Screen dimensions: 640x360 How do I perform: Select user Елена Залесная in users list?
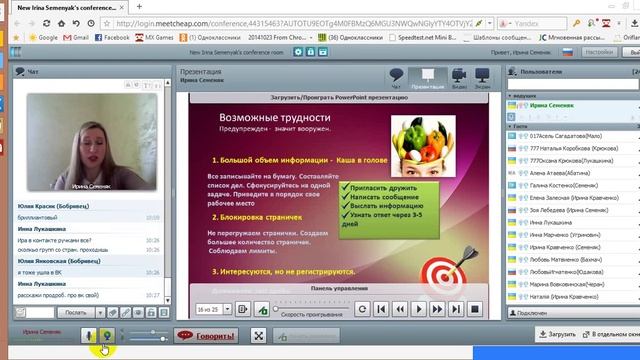pos(574,198)
